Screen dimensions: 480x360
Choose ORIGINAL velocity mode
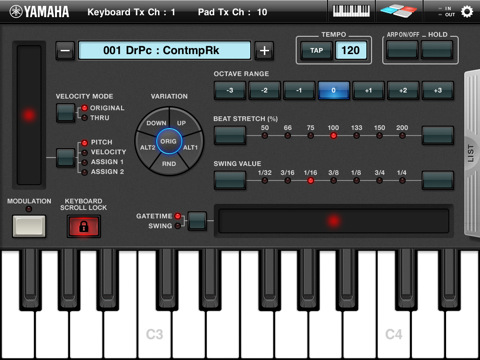tap(103, 108)
